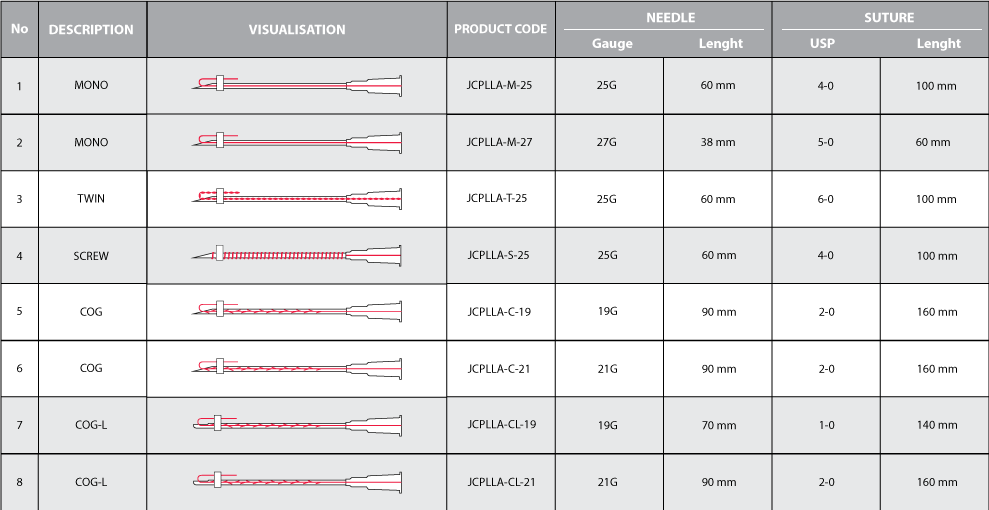Click the SCREW description cell
Viewport: 989px width, 510px height.
91,256
